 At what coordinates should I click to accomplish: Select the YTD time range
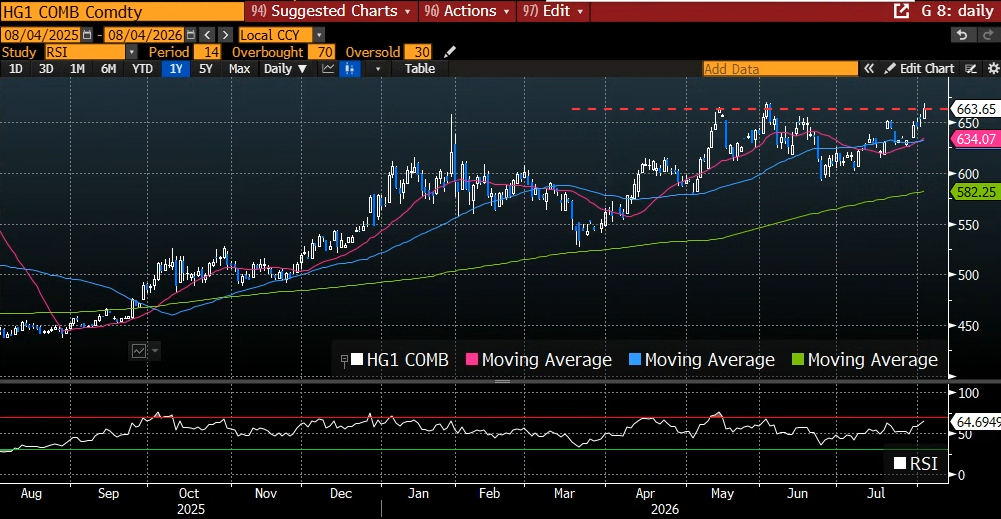click(x=142, y=68)
